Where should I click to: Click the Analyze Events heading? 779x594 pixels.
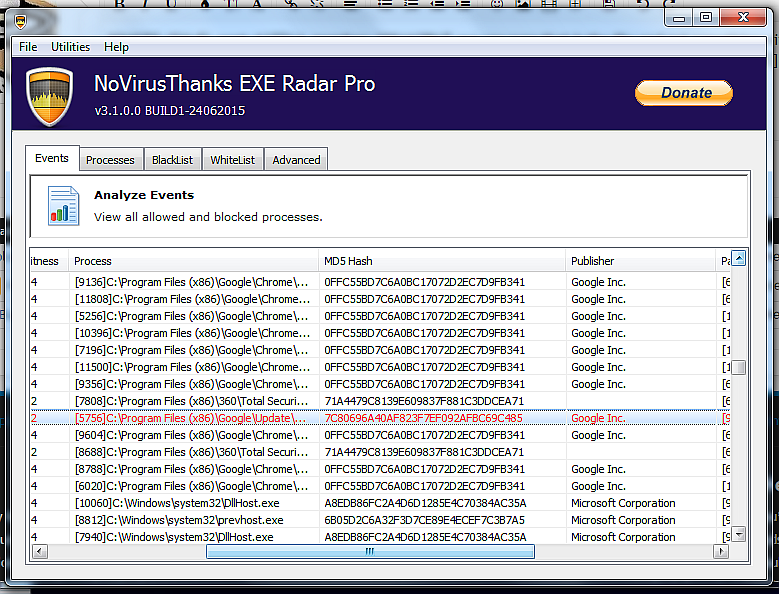[x=144, y=195]
